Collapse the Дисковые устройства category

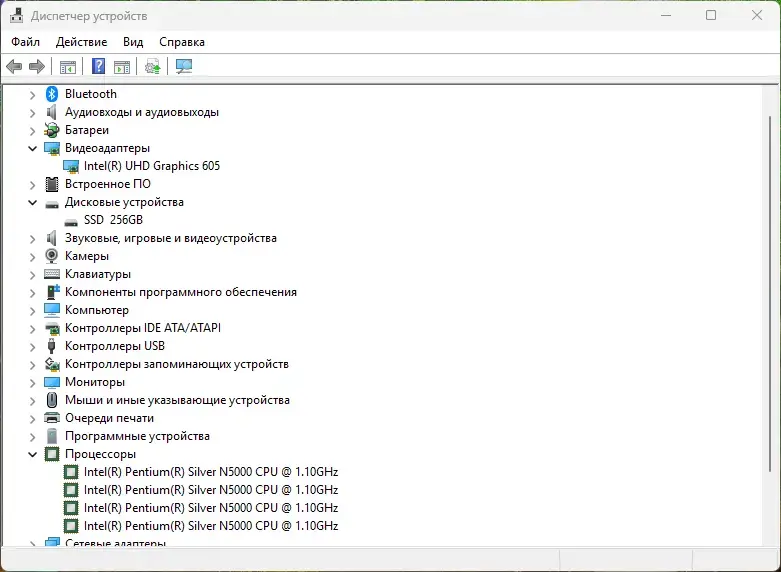tap(32, 202)
